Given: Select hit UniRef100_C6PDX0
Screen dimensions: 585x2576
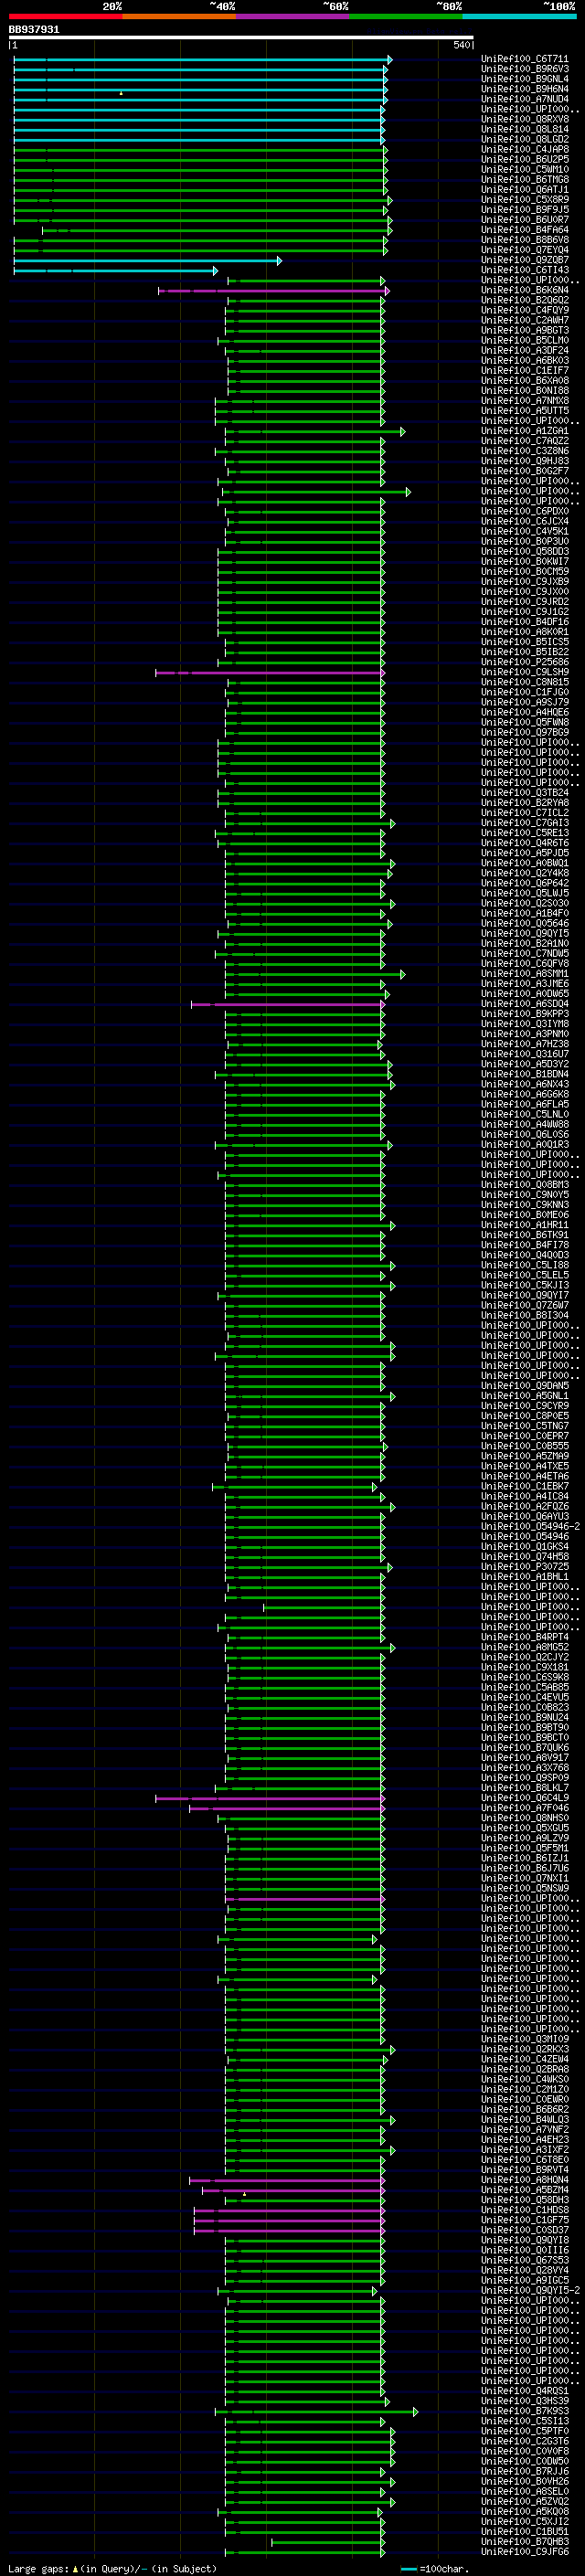Looking at the screenshot, I should tap(524, 511).
